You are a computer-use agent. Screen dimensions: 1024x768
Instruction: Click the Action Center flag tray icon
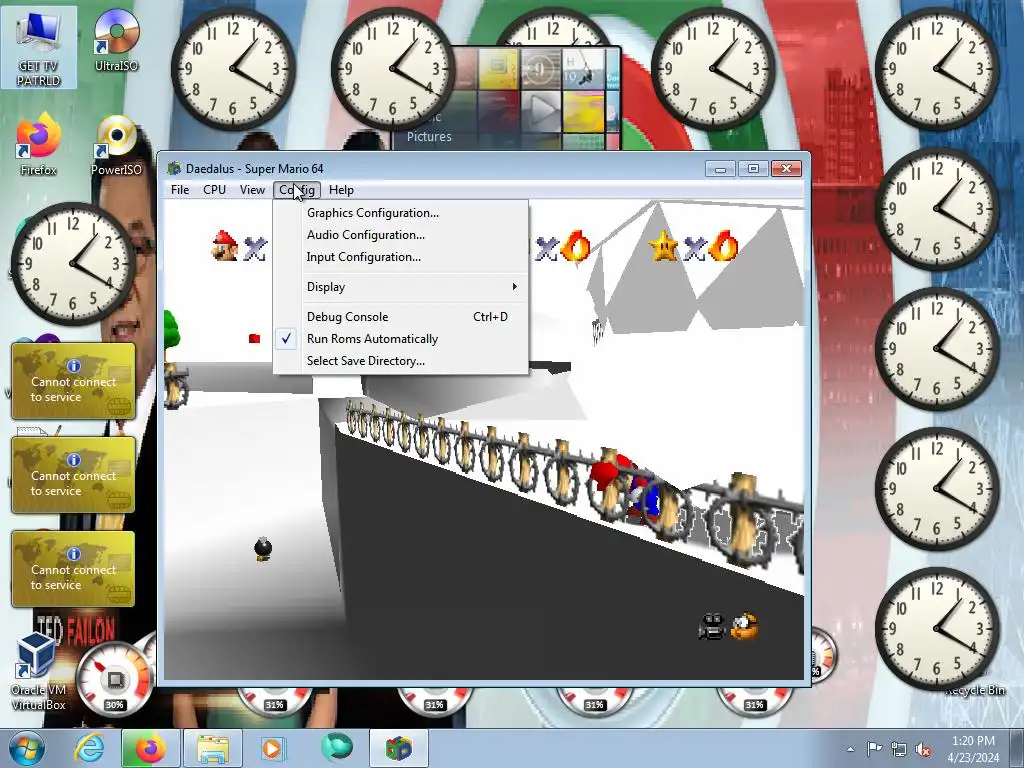pos(874,749)
